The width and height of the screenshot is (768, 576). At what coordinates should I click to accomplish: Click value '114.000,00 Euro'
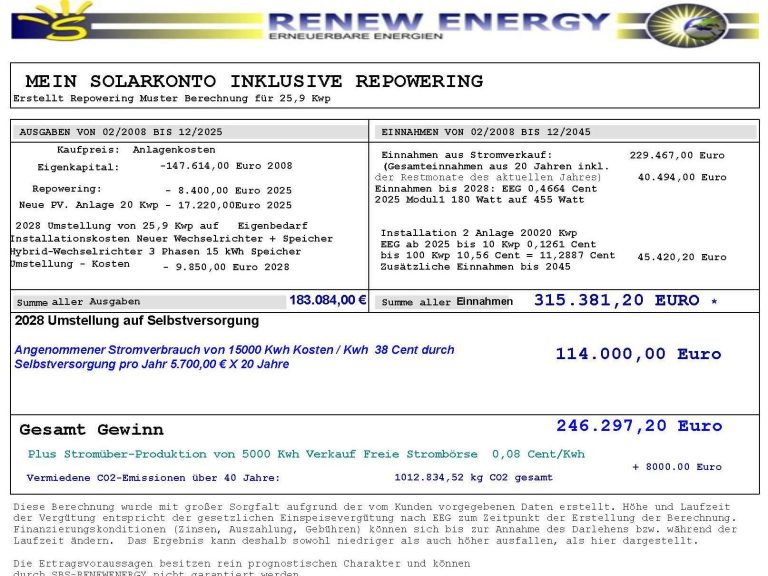(x=639, y=354)
